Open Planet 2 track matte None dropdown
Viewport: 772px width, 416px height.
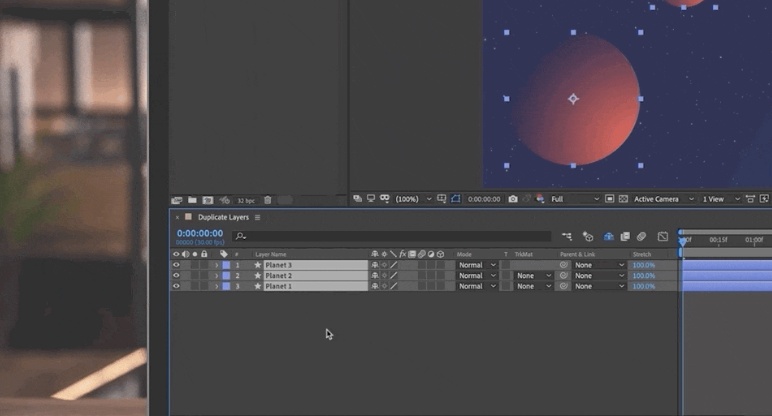pyautogui.click(x=533, y=276)
